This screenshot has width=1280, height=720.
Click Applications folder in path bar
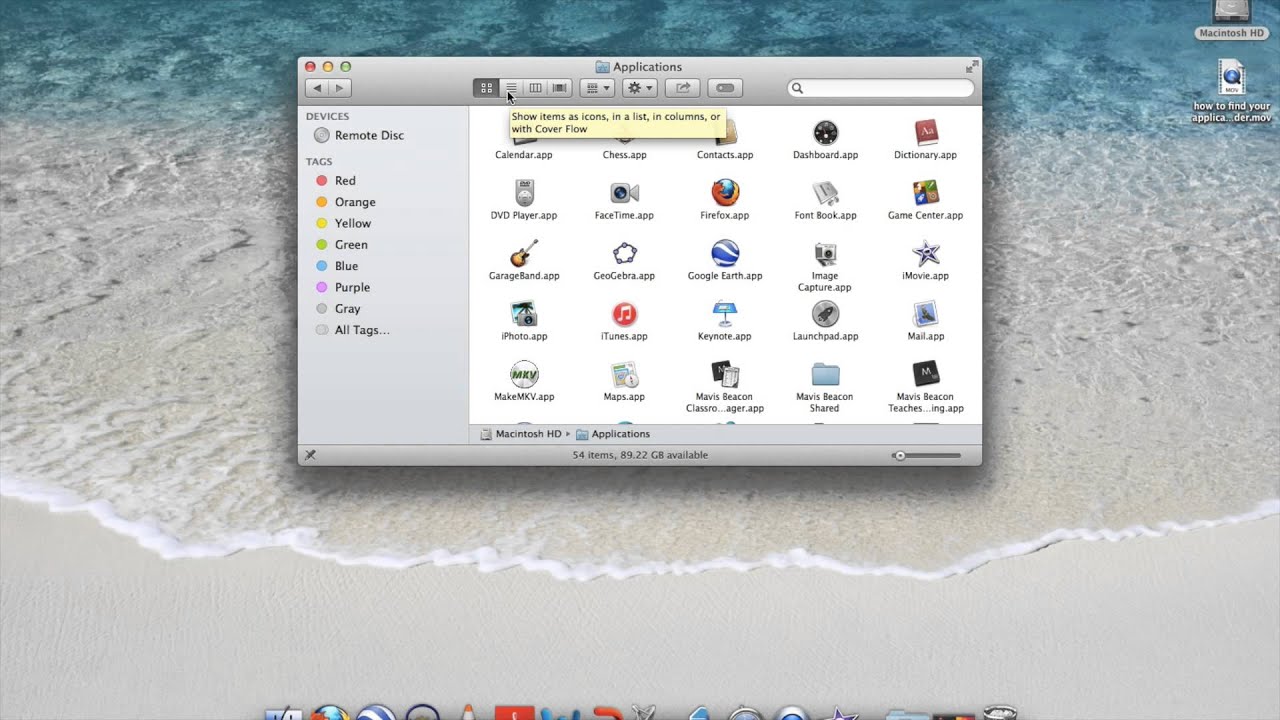click(x=612, y=434)
